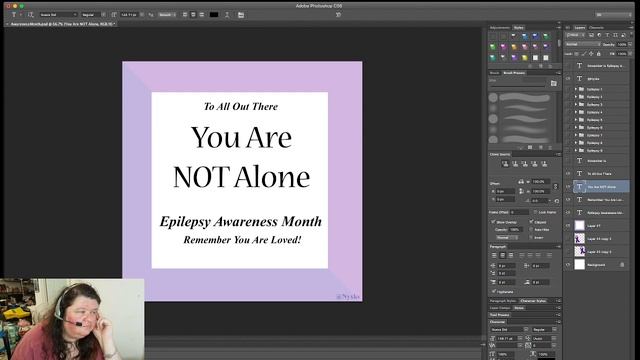Select Layer 11 thumbnail
The width and height of the screenshot is (640, 360).
pos(580,226)
